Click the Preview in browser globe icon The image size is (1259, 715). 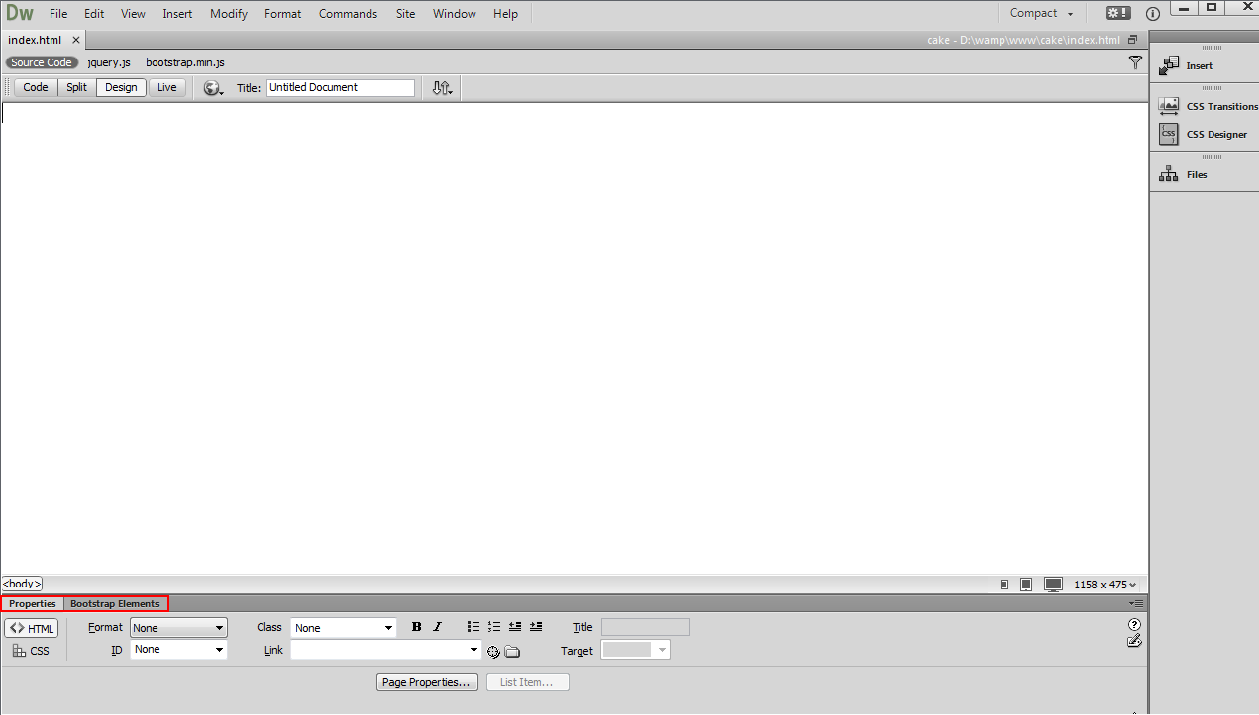[x=212, y=88]
